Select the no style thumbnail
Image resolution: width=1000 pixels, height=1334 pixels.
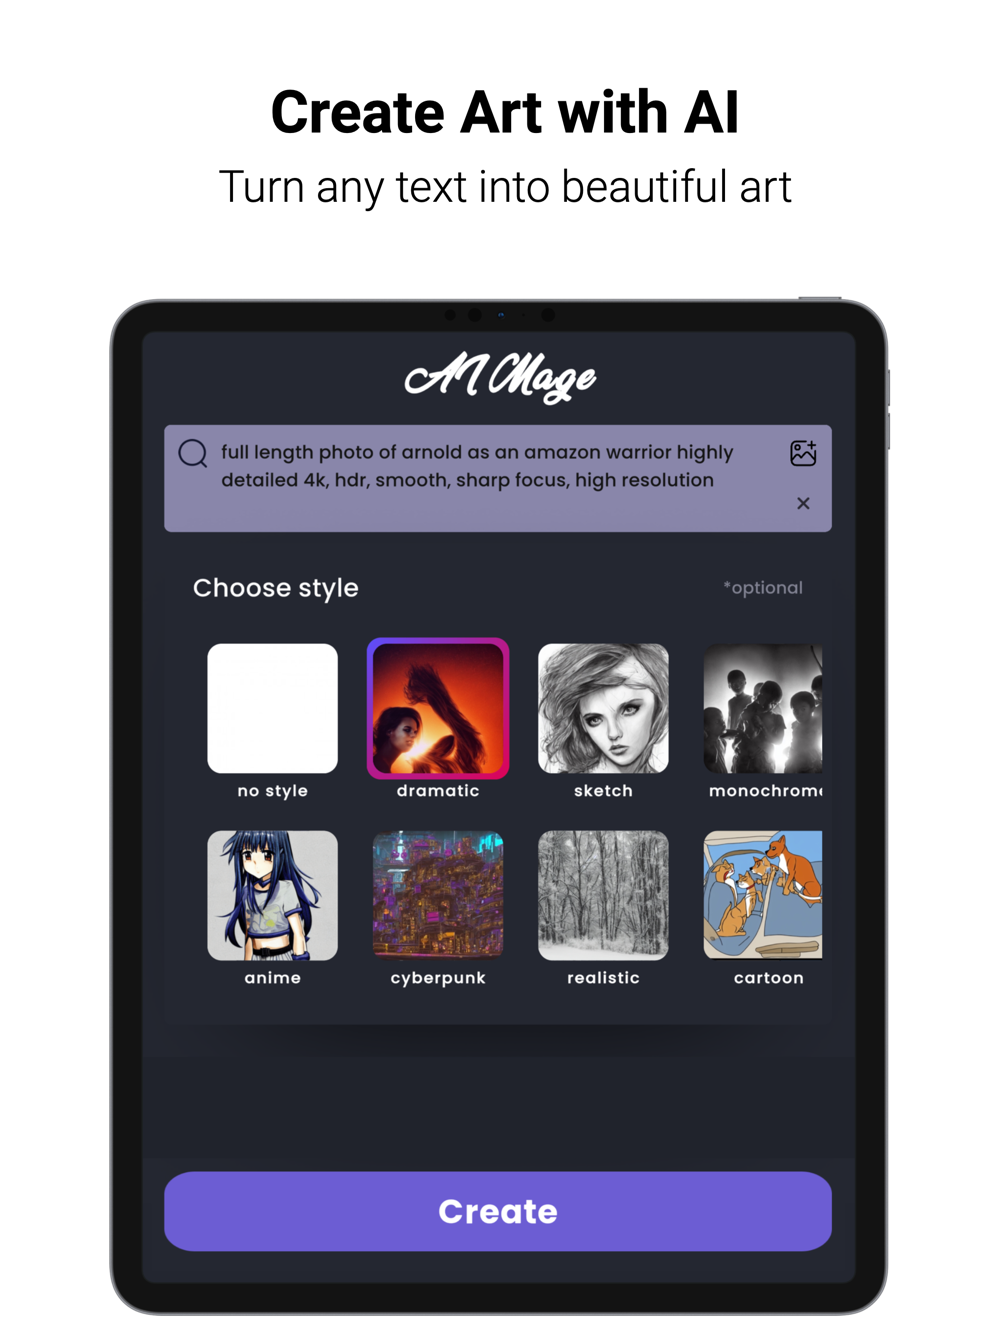click(272, 708)
